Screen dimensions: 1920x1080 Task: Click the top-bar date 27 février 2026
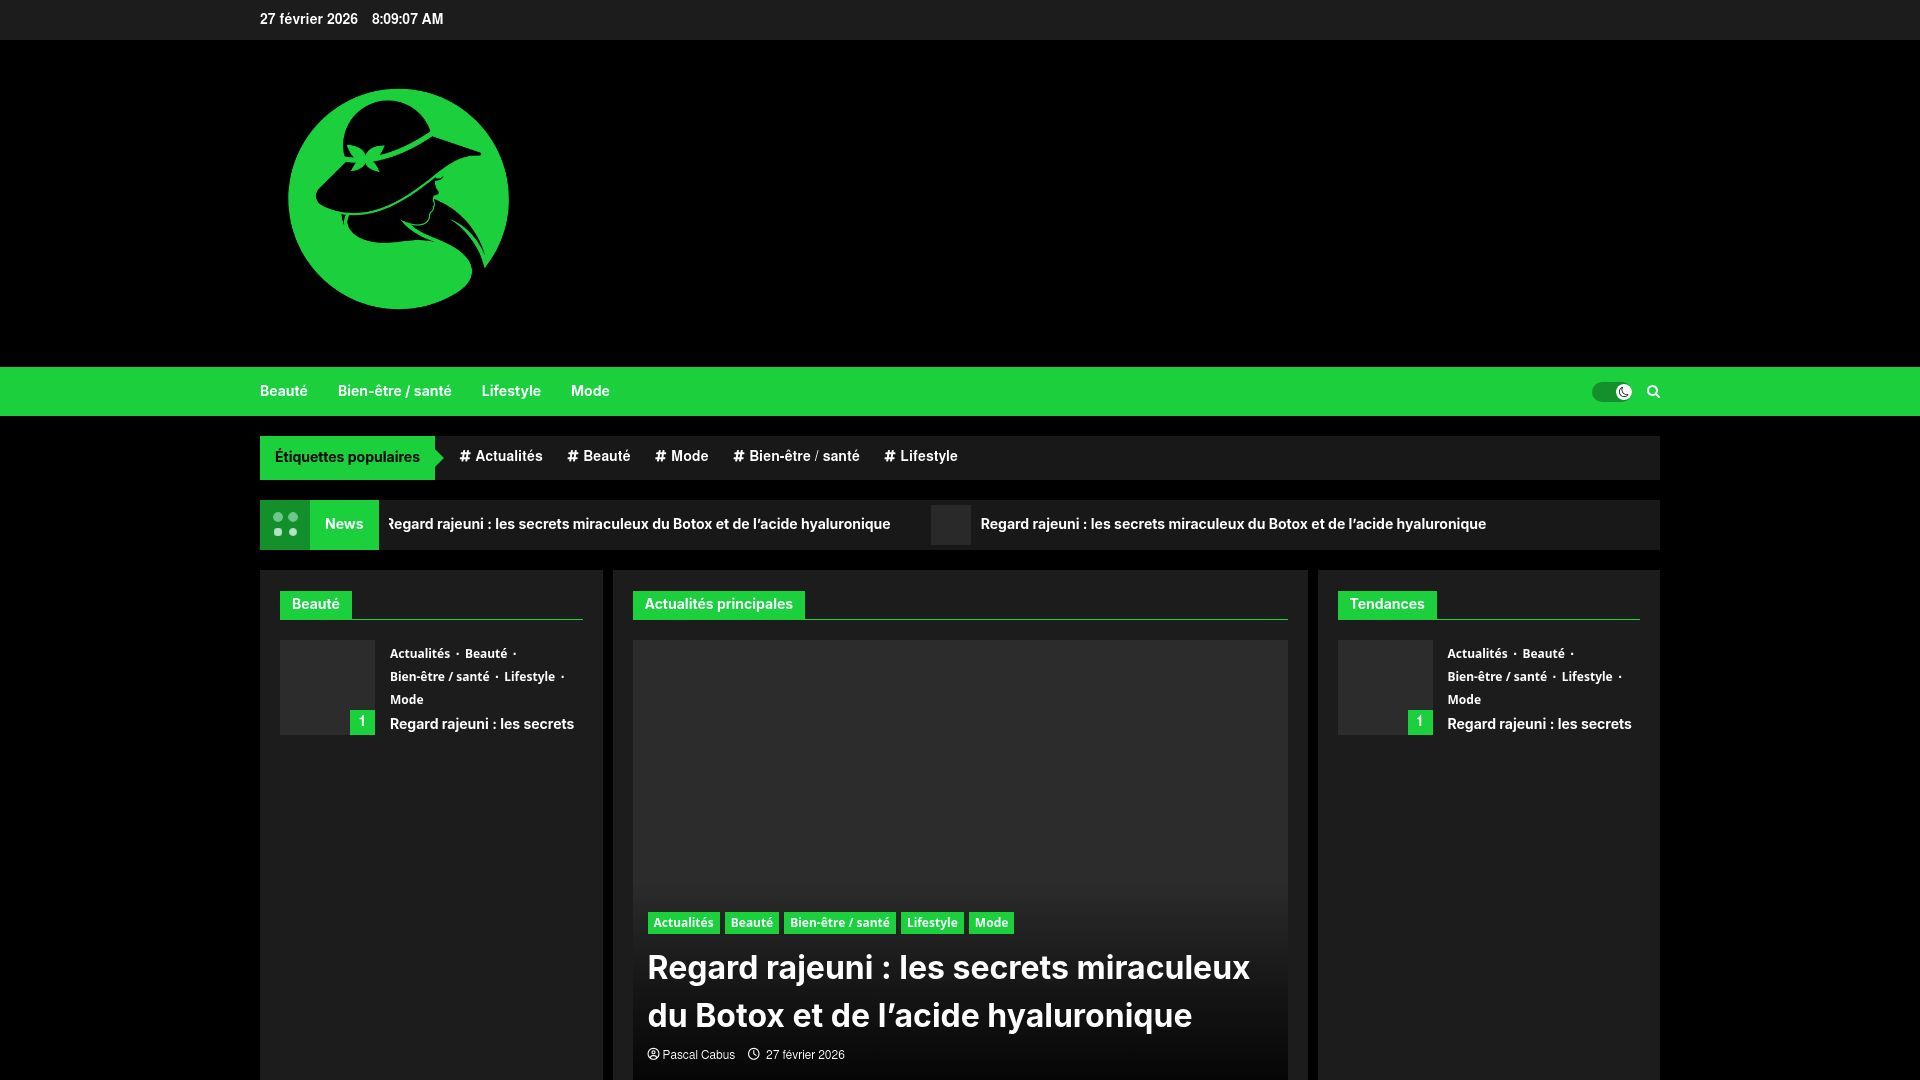coord(309,19)
